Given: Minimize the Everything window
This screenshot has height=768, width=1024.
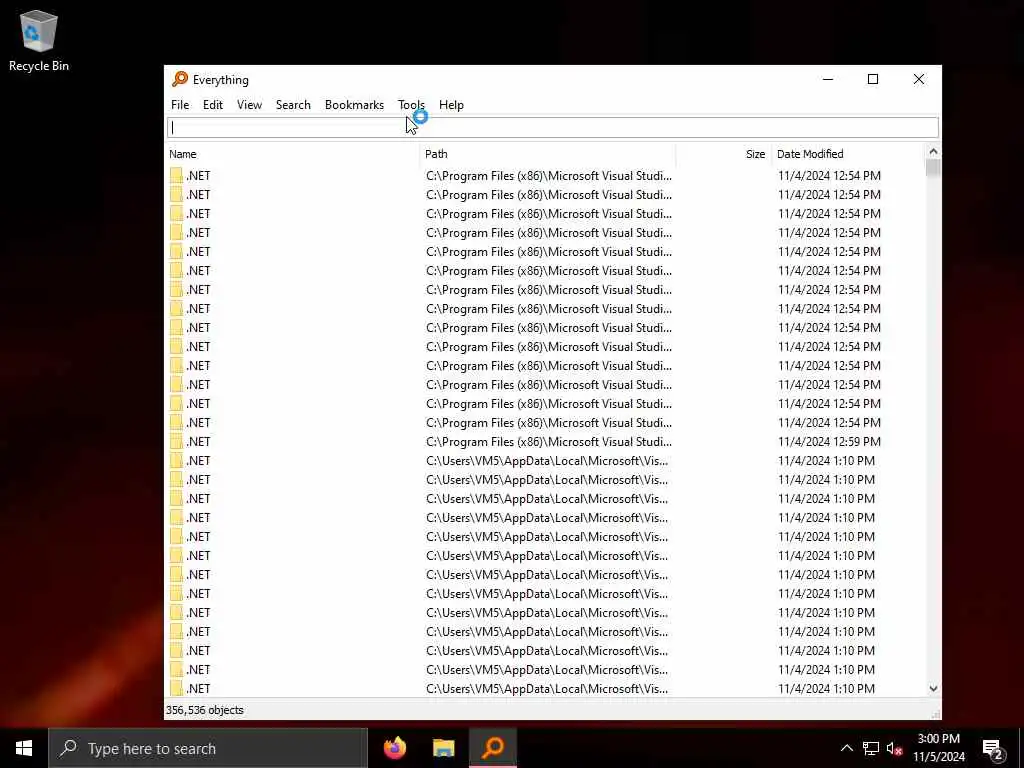Looking at the screenshot, I should pos(827,79).
